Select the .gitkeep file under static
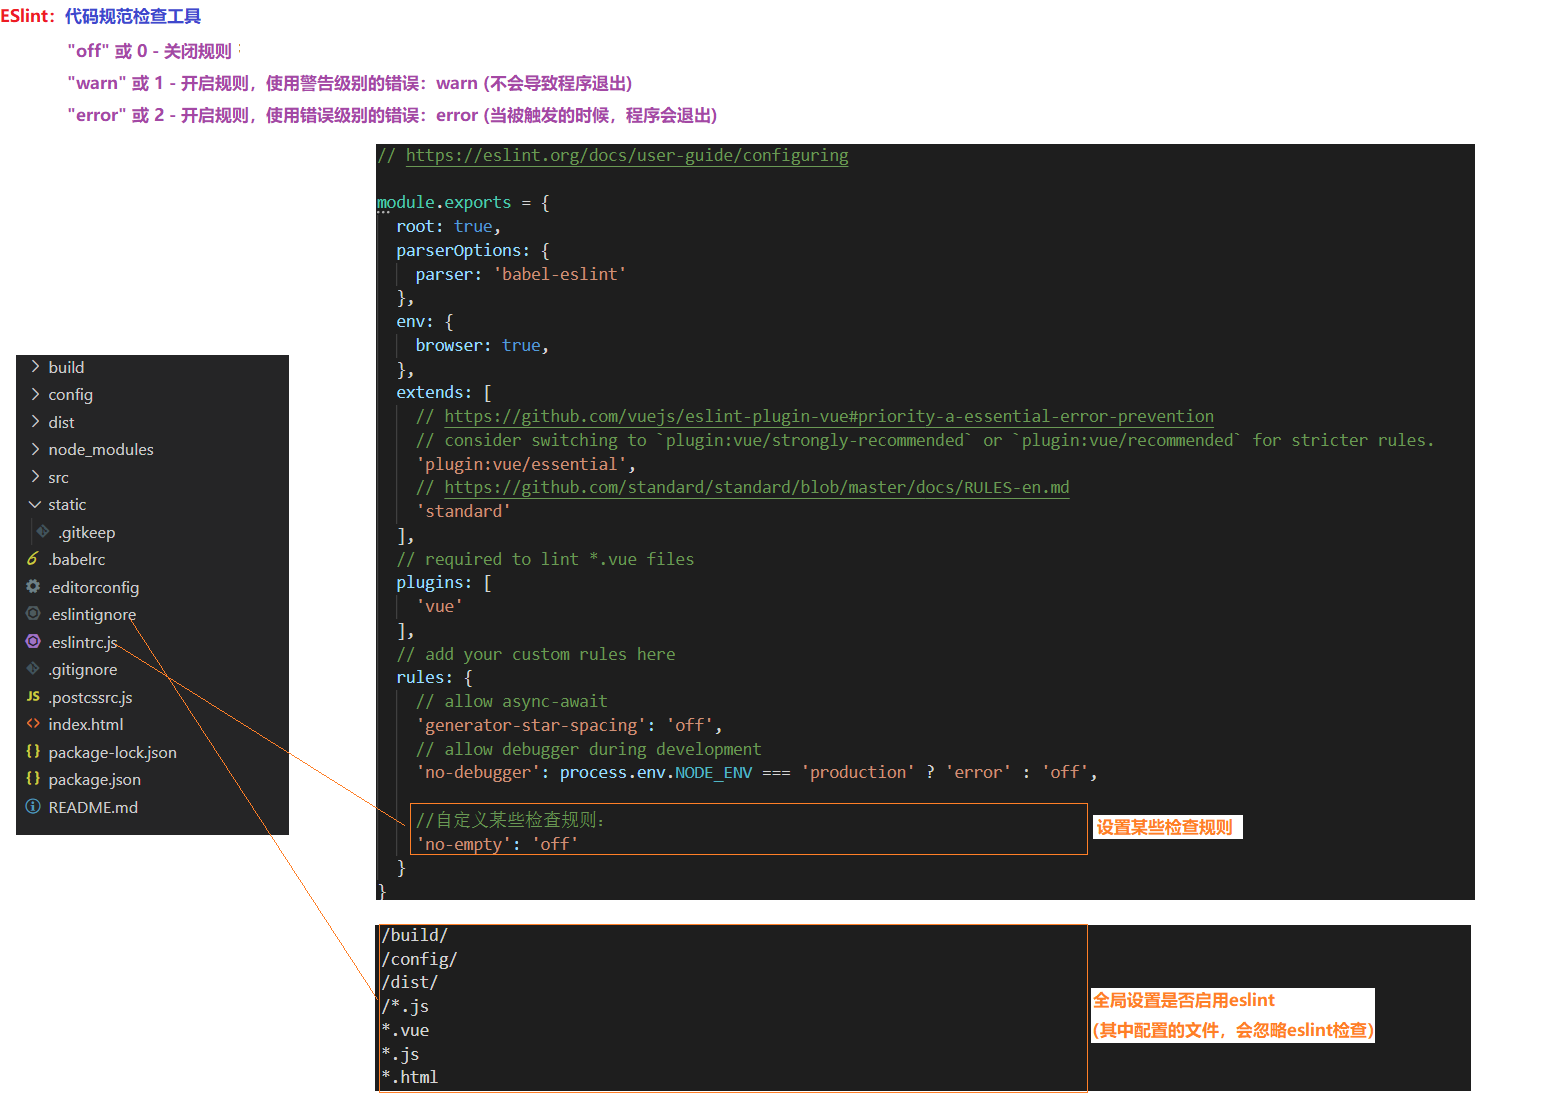 click(86, 532)
